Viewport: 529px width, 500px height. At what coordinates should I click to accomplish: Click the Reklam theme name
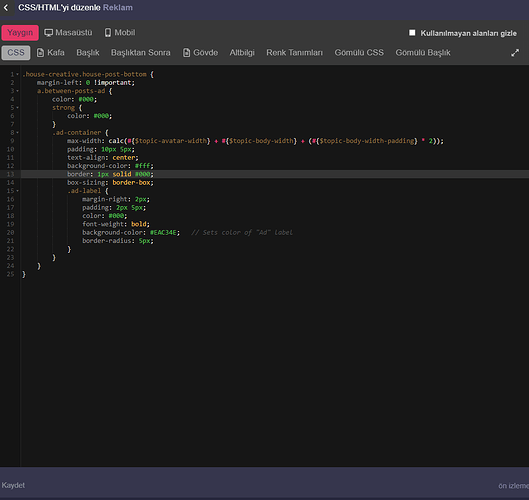[118, 7]
